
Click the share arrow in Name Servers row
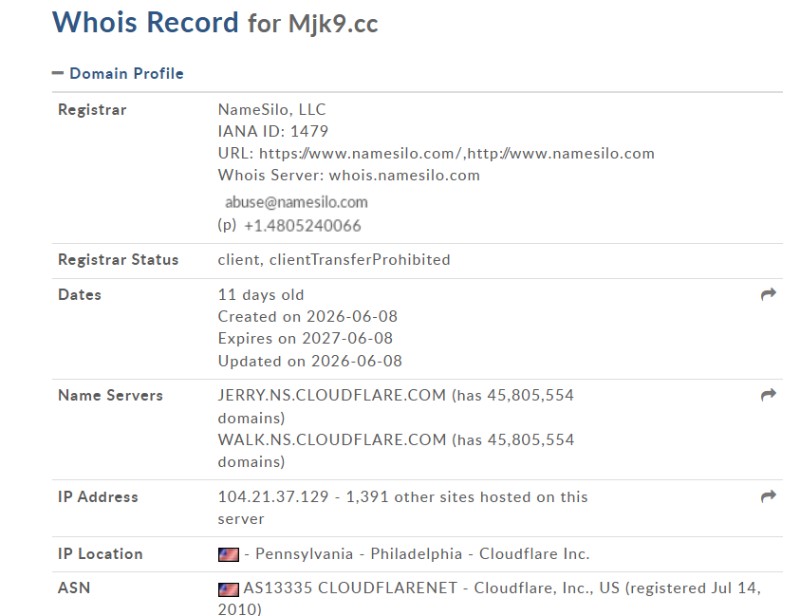(768, 395)
